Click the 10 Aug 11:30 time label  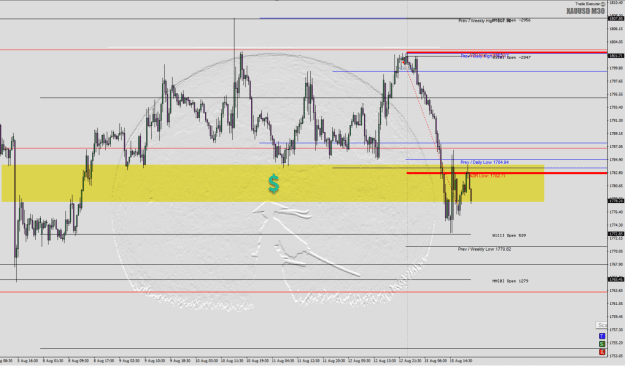[232, 361]
